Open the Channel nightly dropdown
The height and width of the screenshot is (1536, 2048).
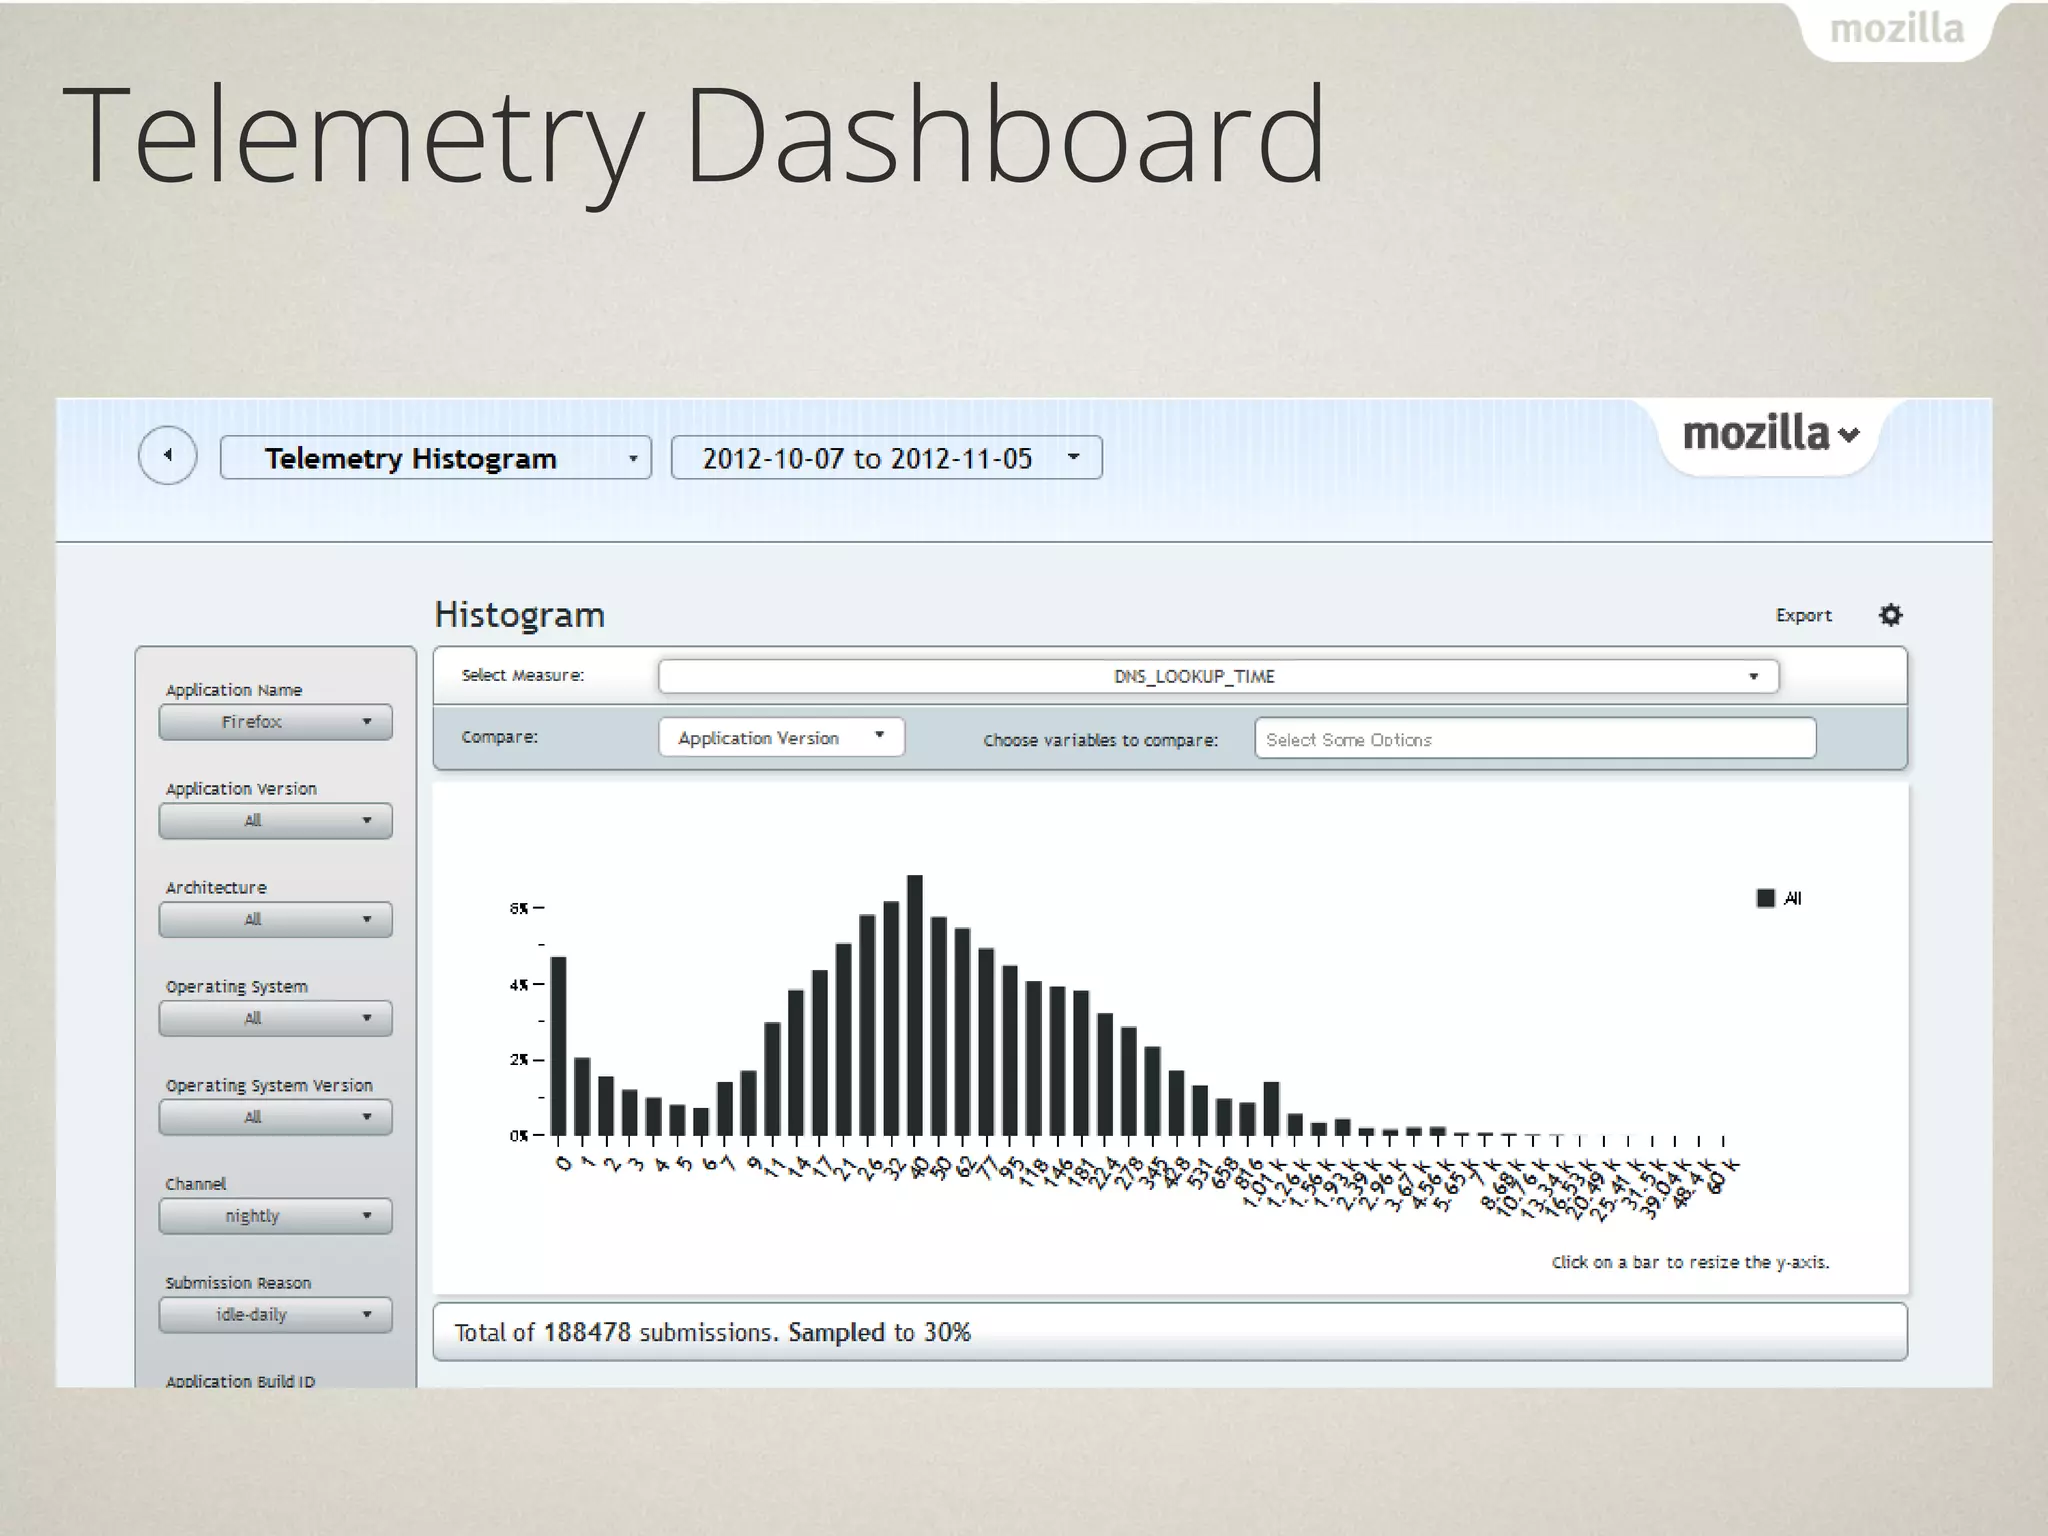(x=275, y=1216)
